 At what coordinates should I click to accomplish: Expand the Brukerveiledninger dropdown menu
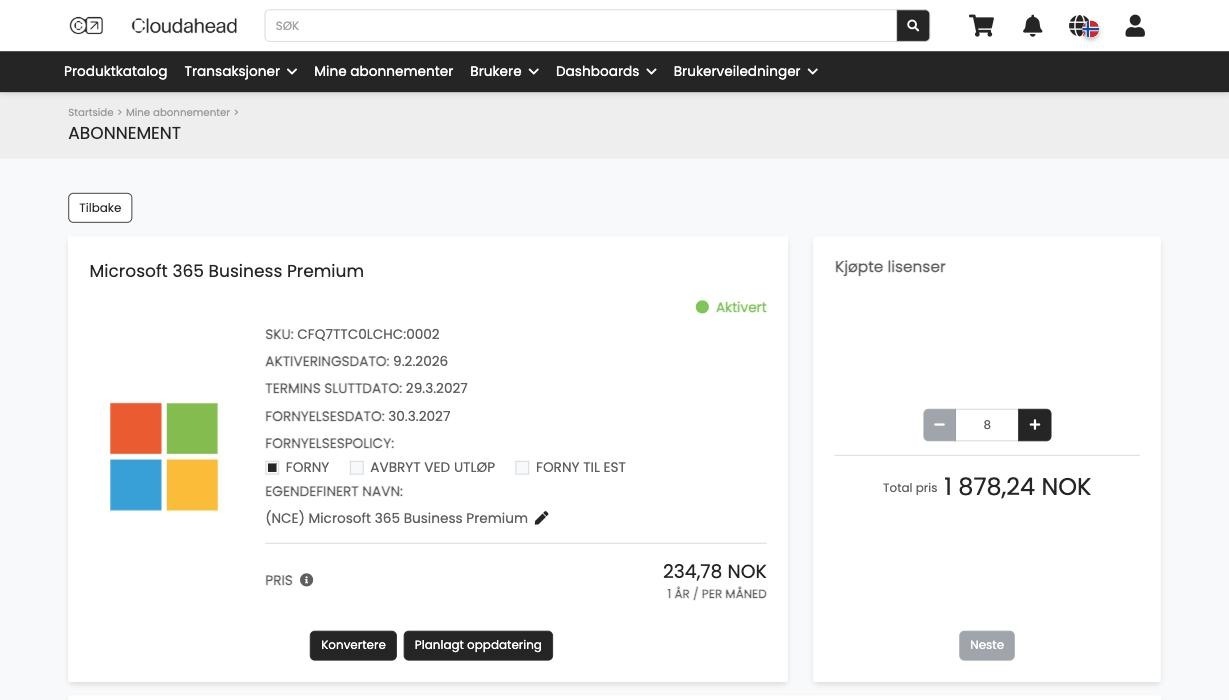(x=746, y=71)
